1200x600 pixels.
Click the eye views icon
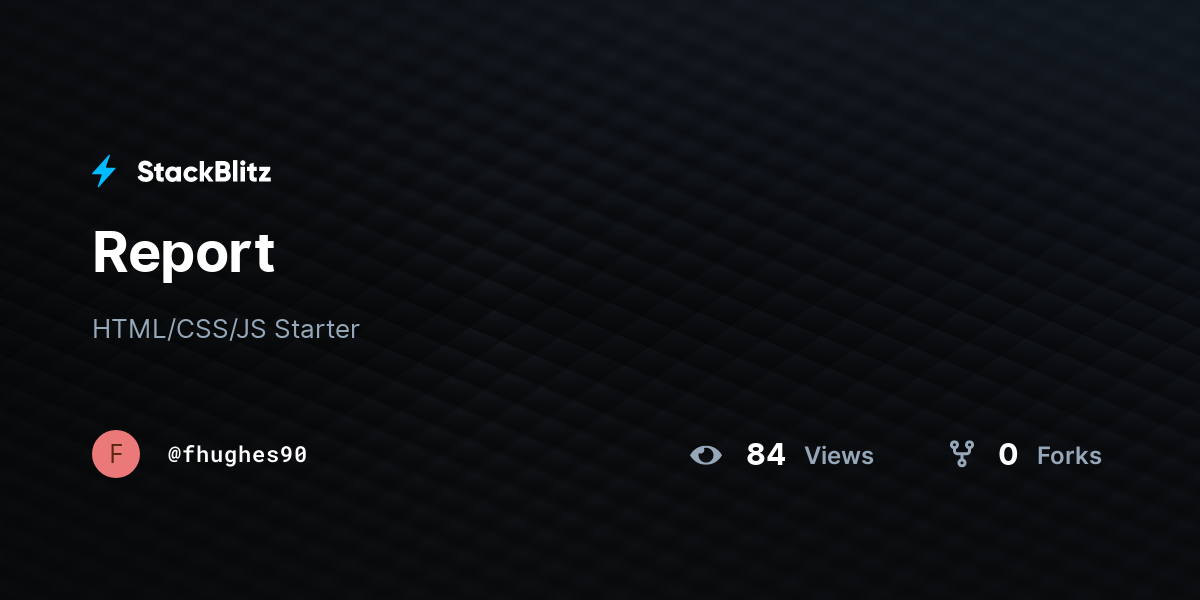[706, 455]
